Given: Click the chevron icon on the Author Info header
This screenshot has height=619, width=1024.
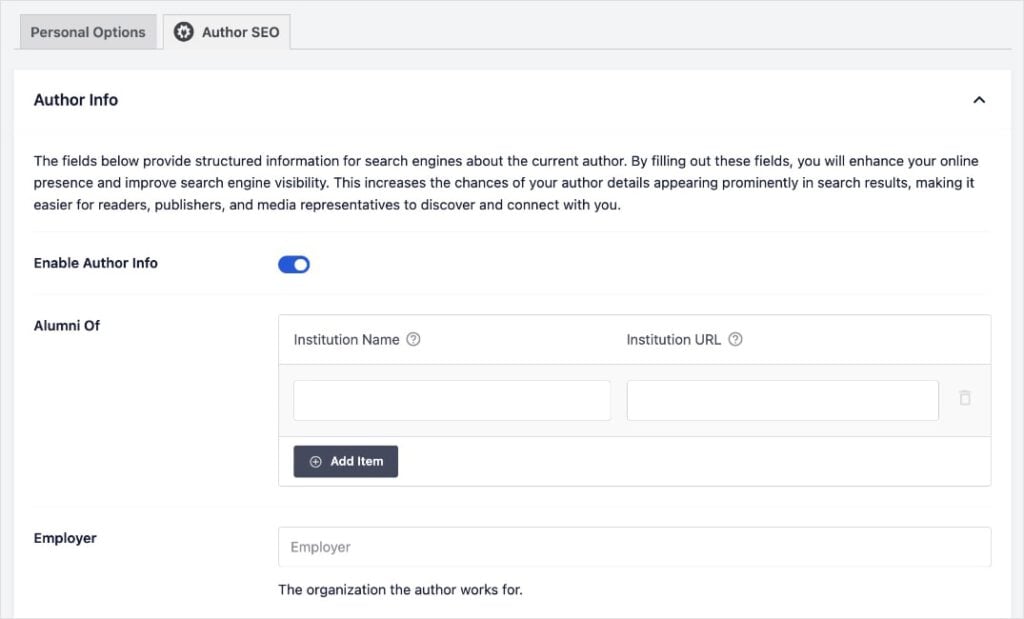Looking at the screenshot, I should (x=980, y=99).
